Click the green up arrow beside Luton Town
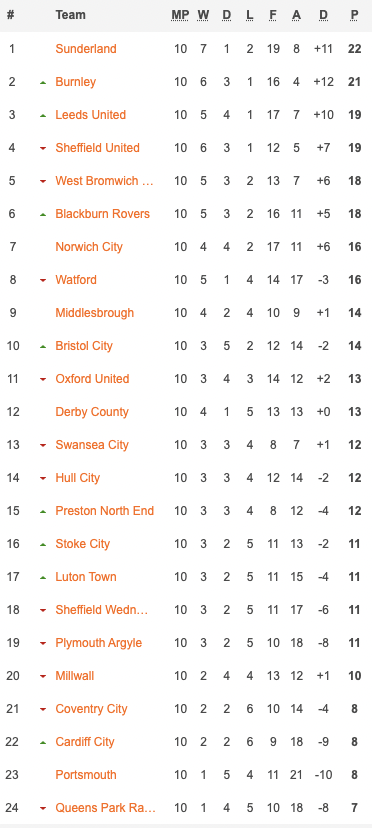This screenshot has width=372, height=828. point(43,578)
